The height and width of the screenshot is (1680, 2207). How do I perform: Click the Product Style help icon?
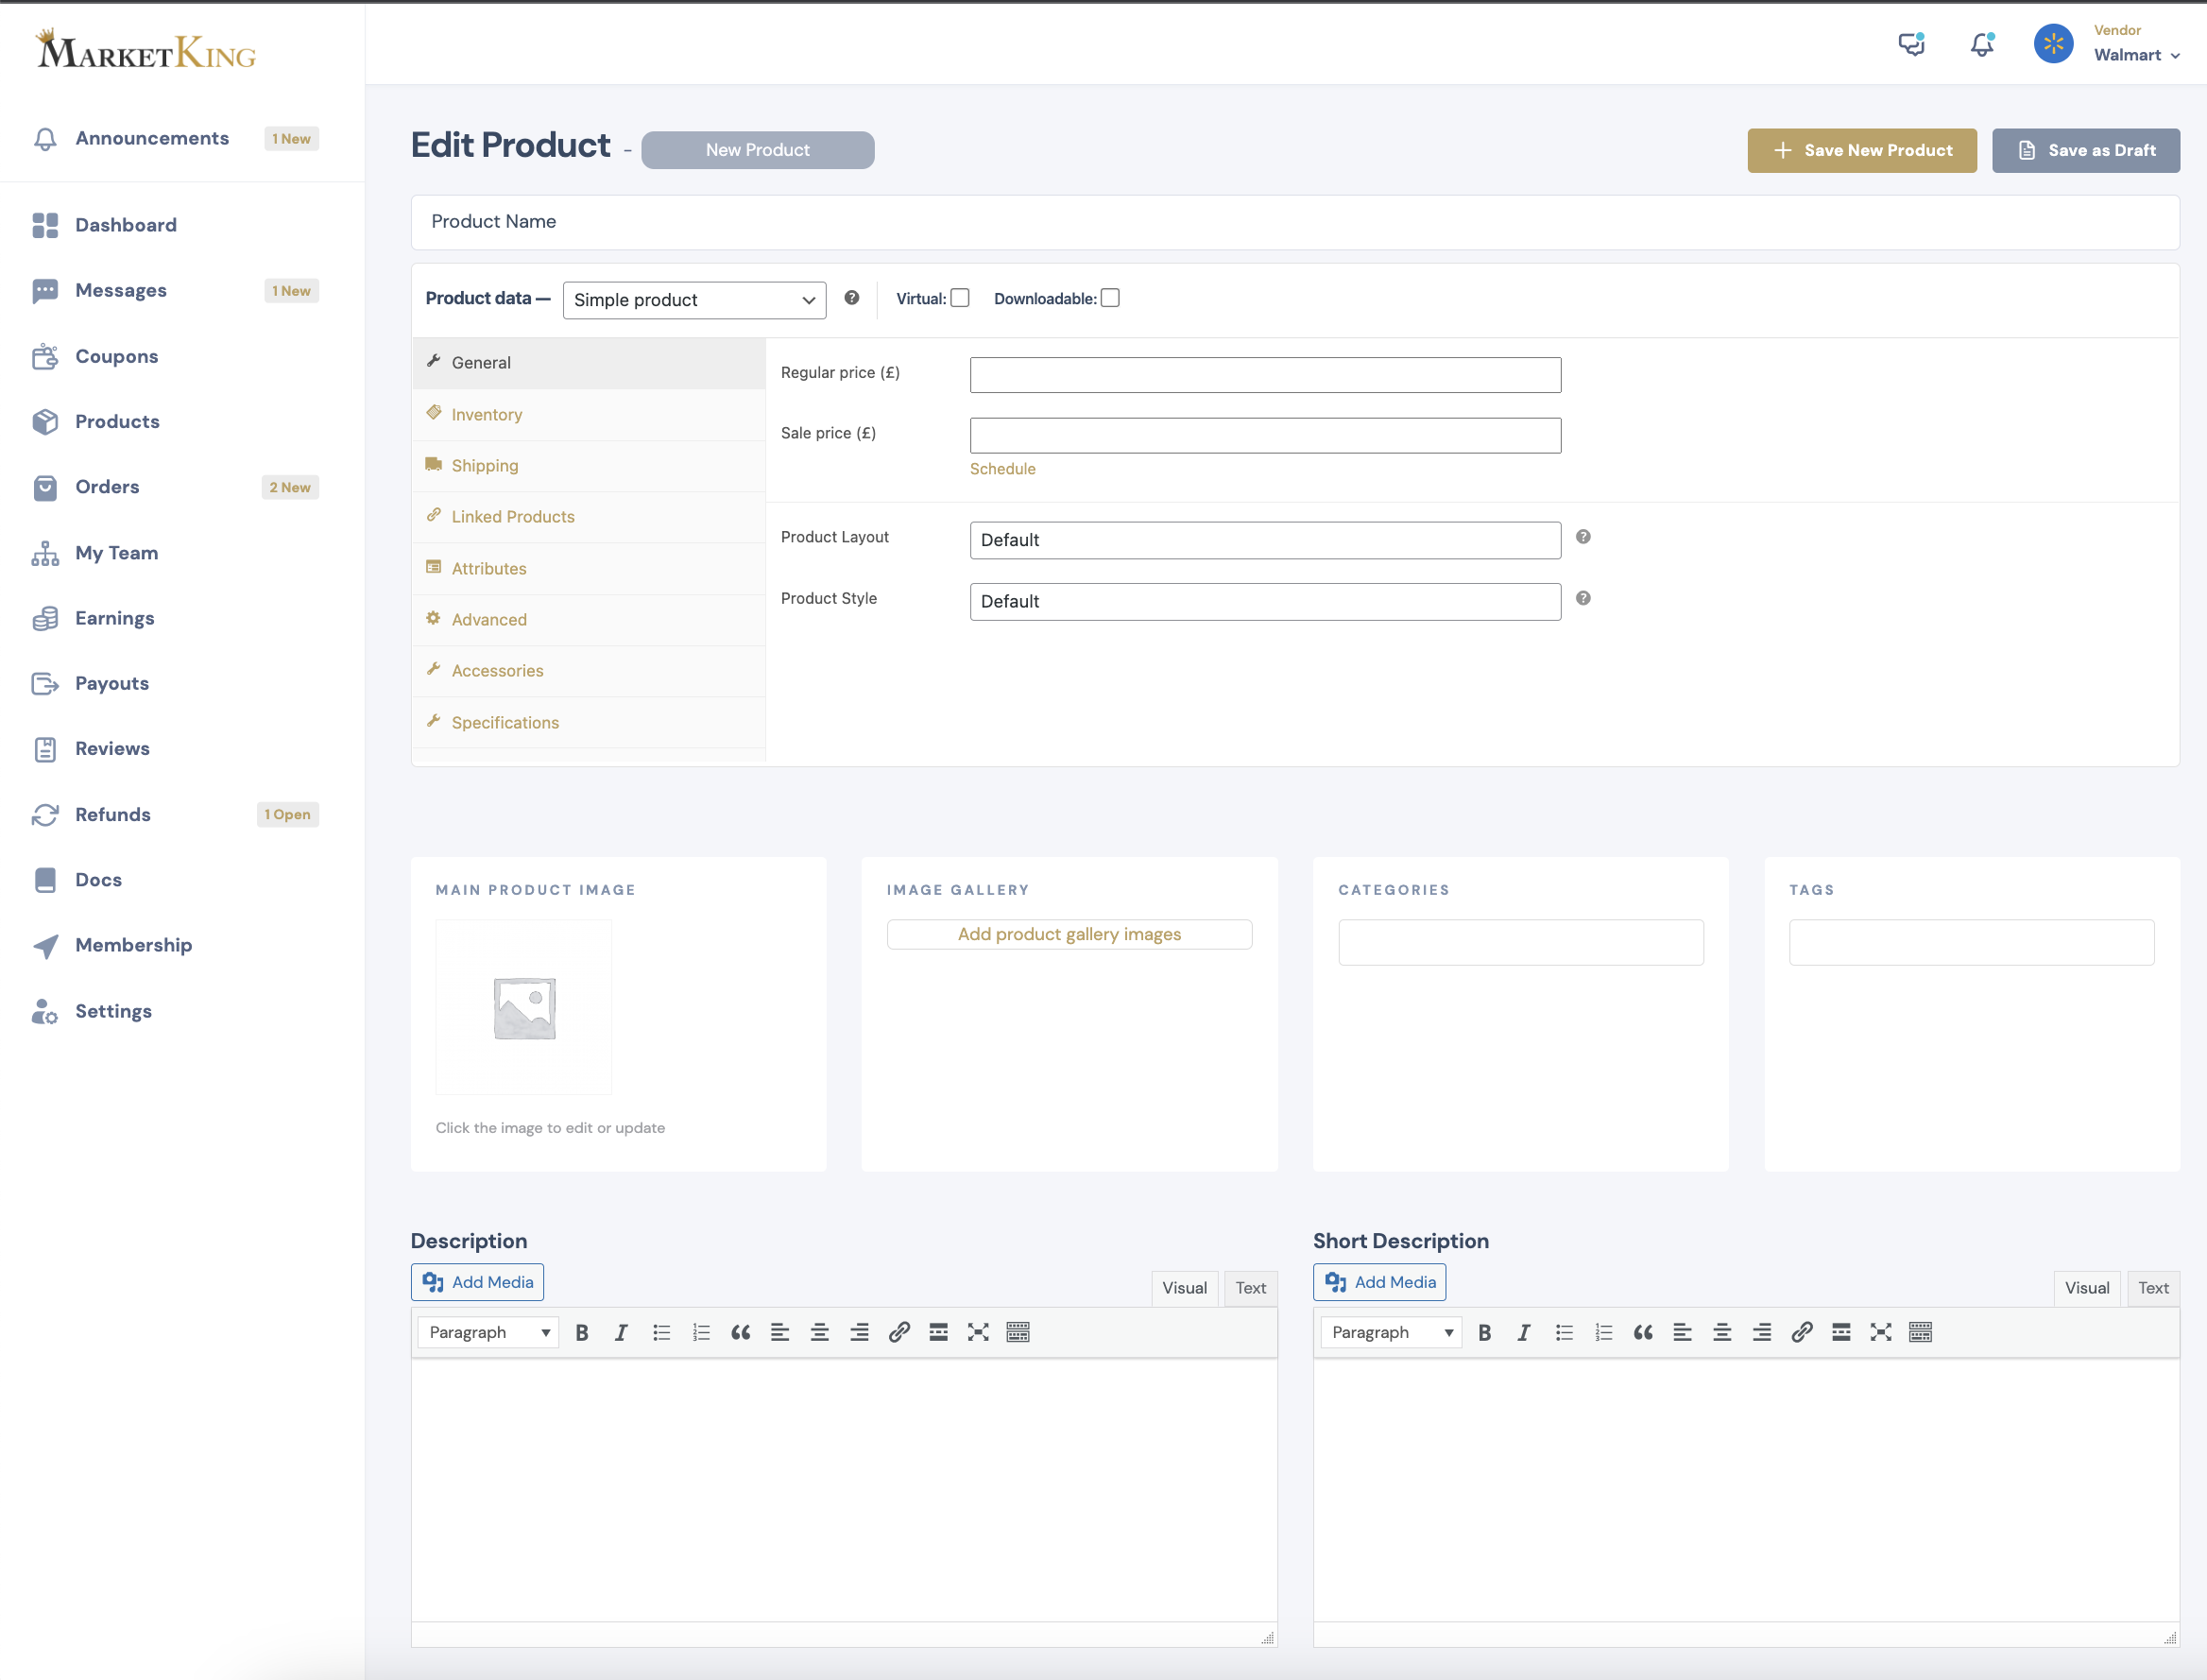click(x=1583, y=598)
